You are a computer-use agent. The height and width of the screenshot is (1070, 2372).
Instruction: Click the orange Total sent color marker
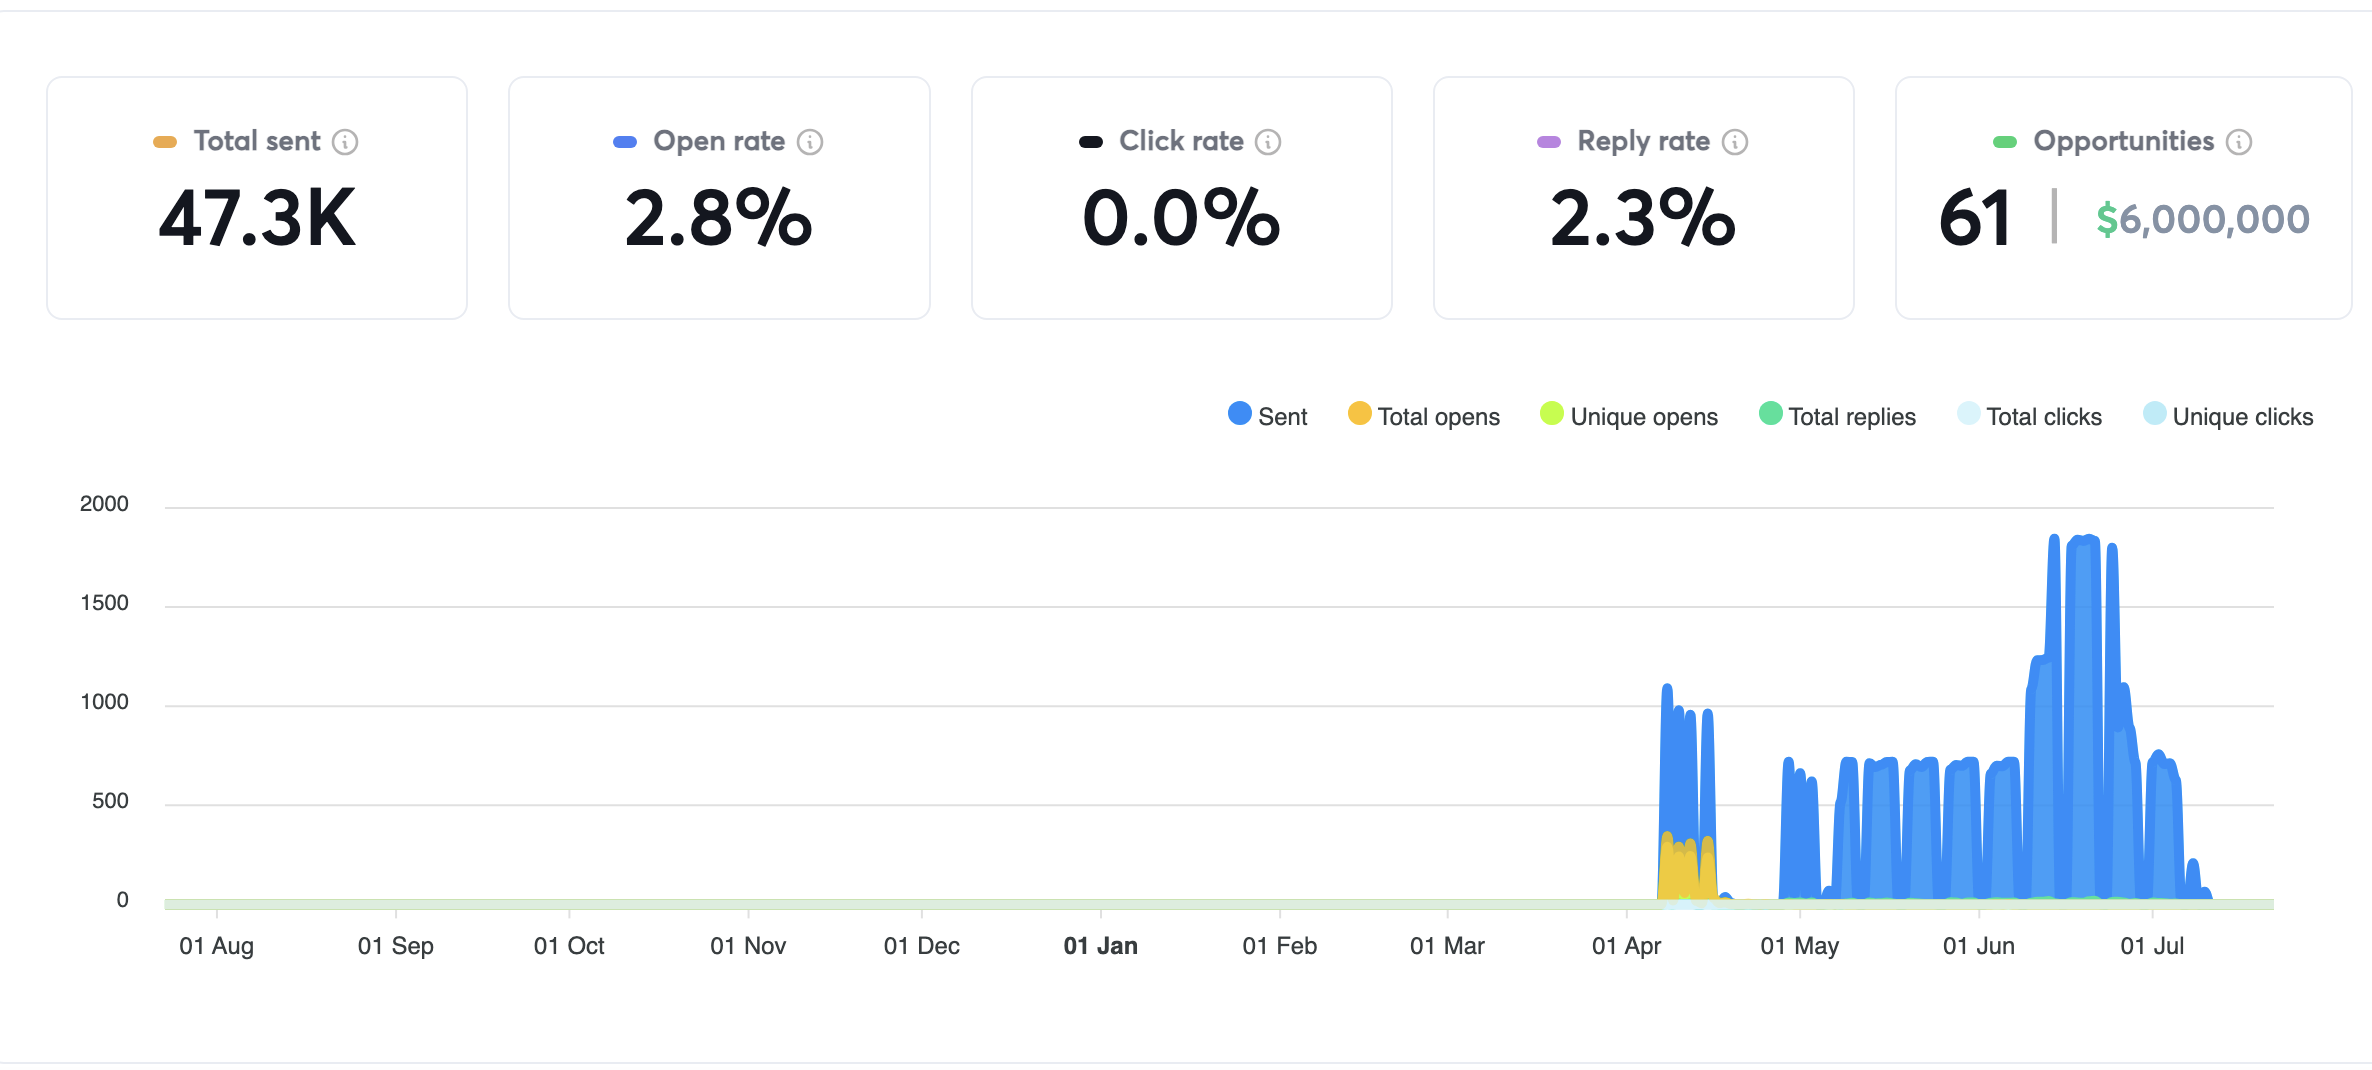[x=165, y=142]
